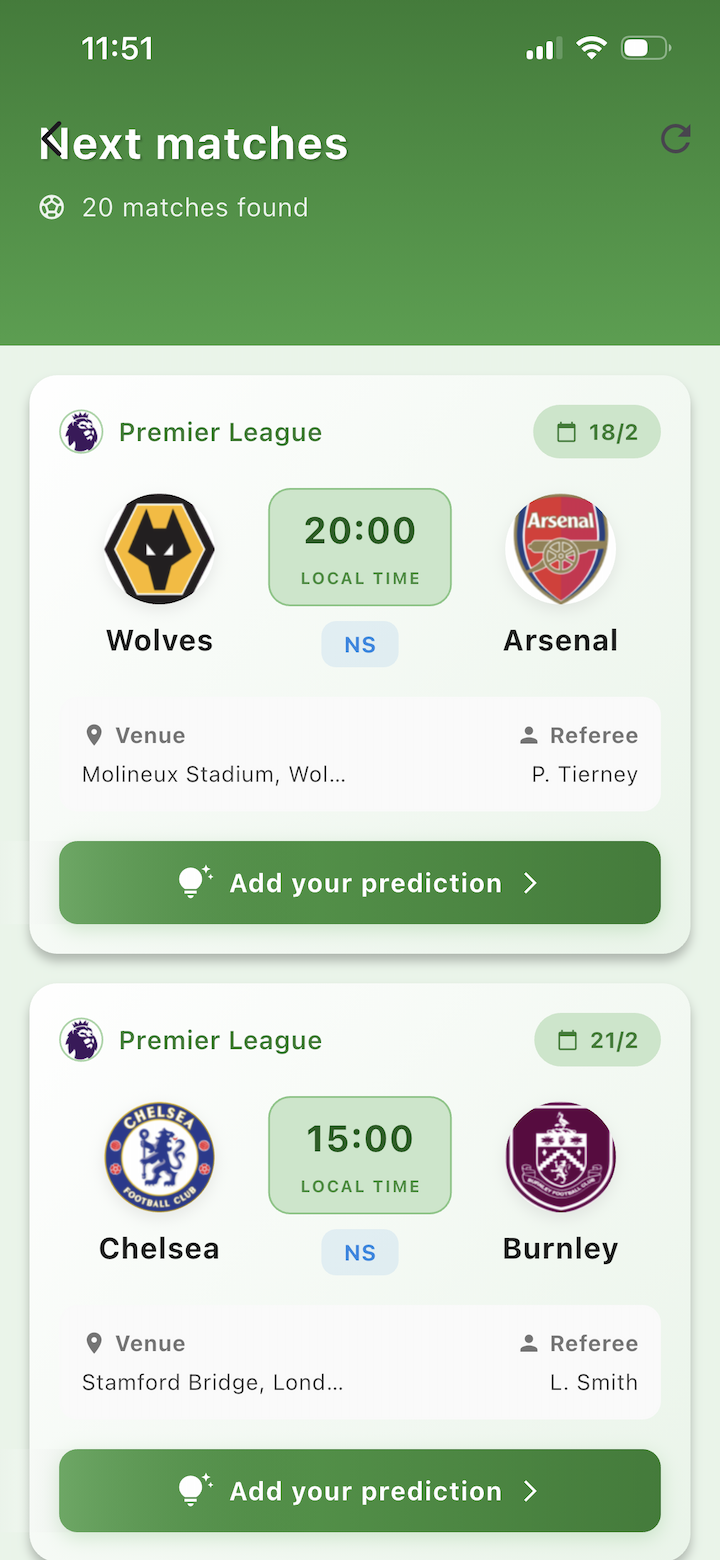Tap the Wolves club crest
Image resolution: width=720 pixels, height=1560 pixels.
pos(160,548)
